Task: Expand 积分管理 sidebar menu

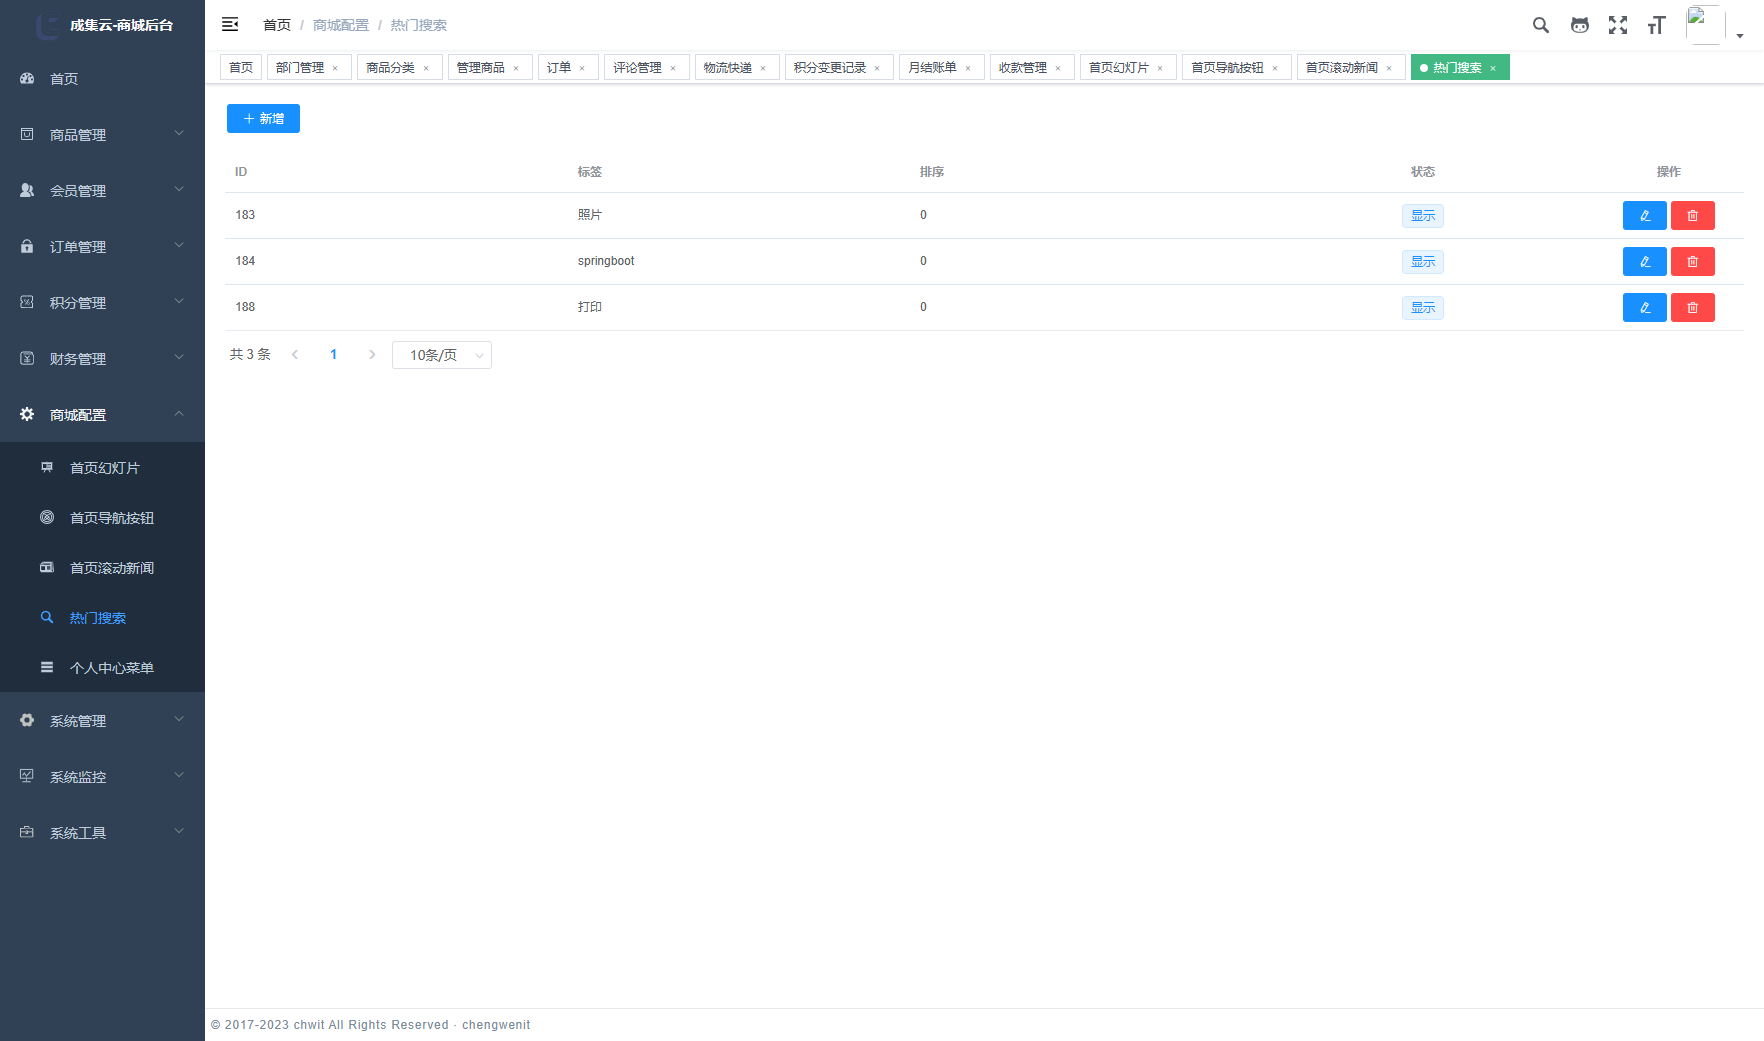Action: tap(102, 302)
